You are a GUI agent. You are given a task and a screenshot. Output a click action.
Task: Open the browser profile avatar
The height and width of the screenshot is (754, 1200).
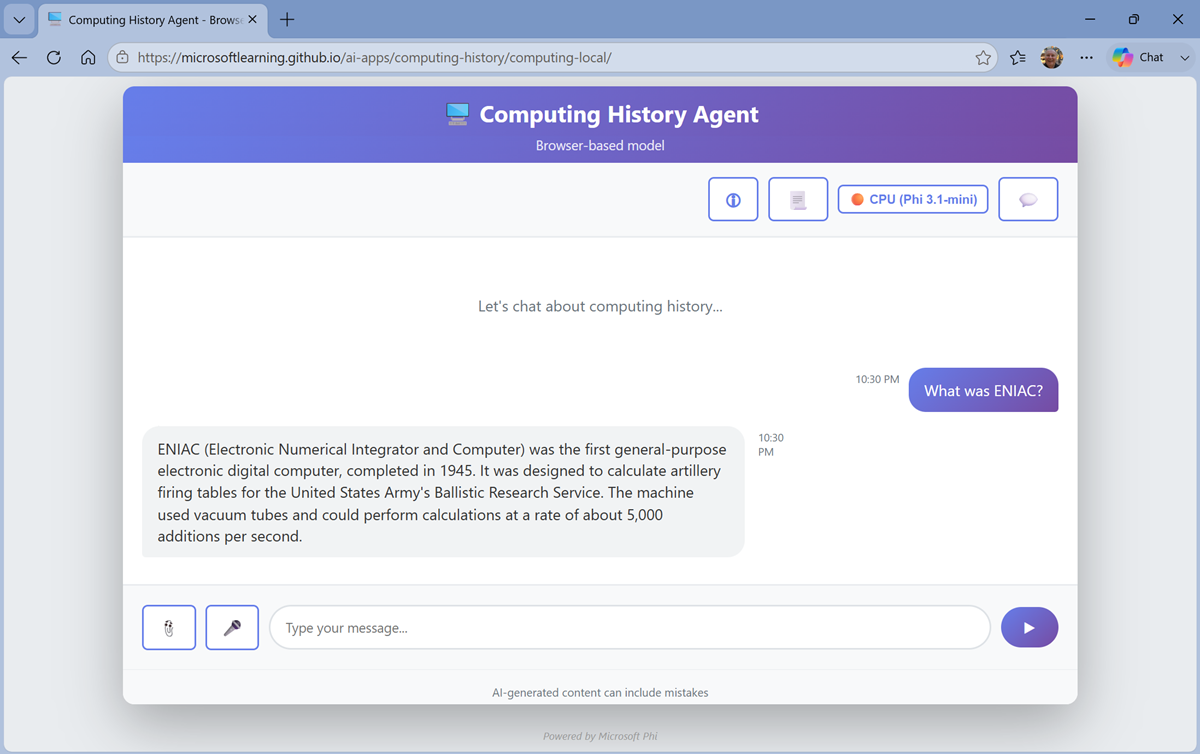coord(1052,58)
